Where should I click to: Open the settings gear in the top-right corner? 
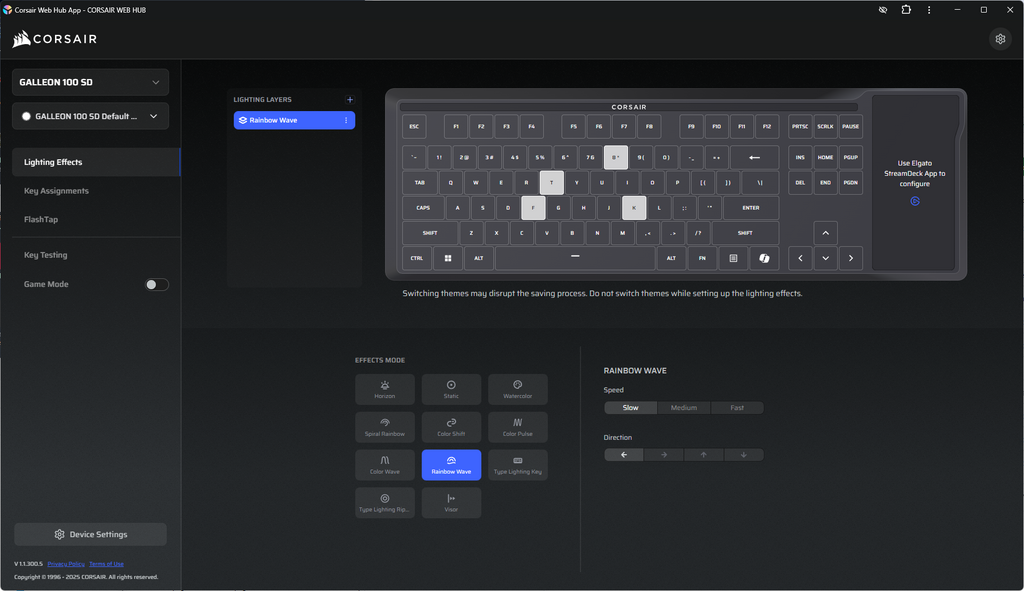pos(999,39)
